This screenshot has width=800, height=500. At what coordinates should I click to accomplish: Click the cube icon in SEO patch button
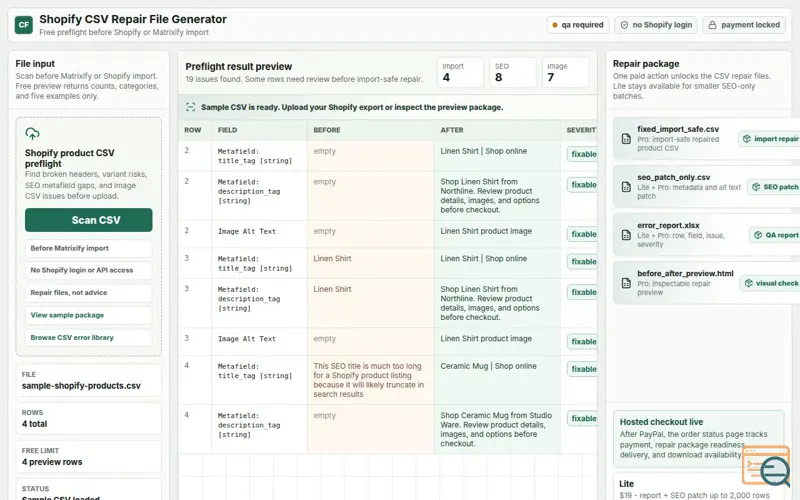[x=756, y=187]
